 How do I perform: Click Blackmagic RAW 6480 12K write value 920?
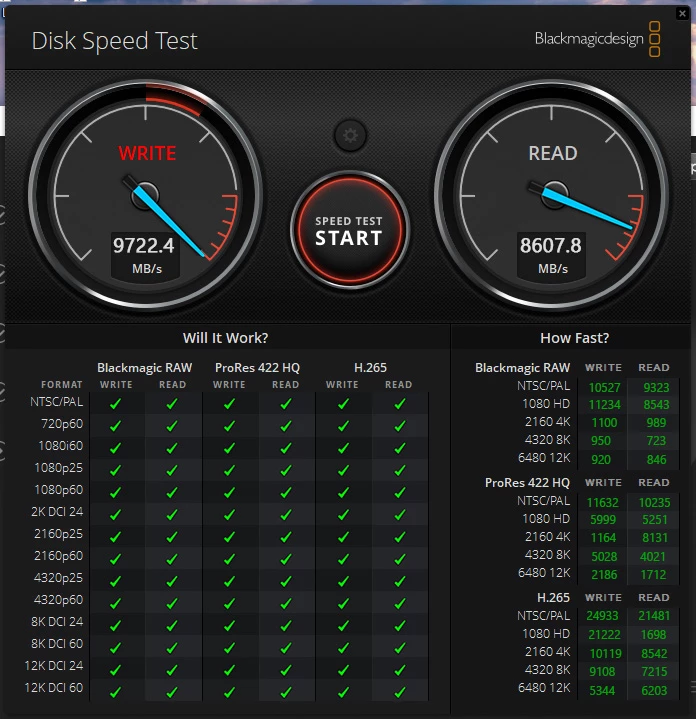tap(601, 459)
